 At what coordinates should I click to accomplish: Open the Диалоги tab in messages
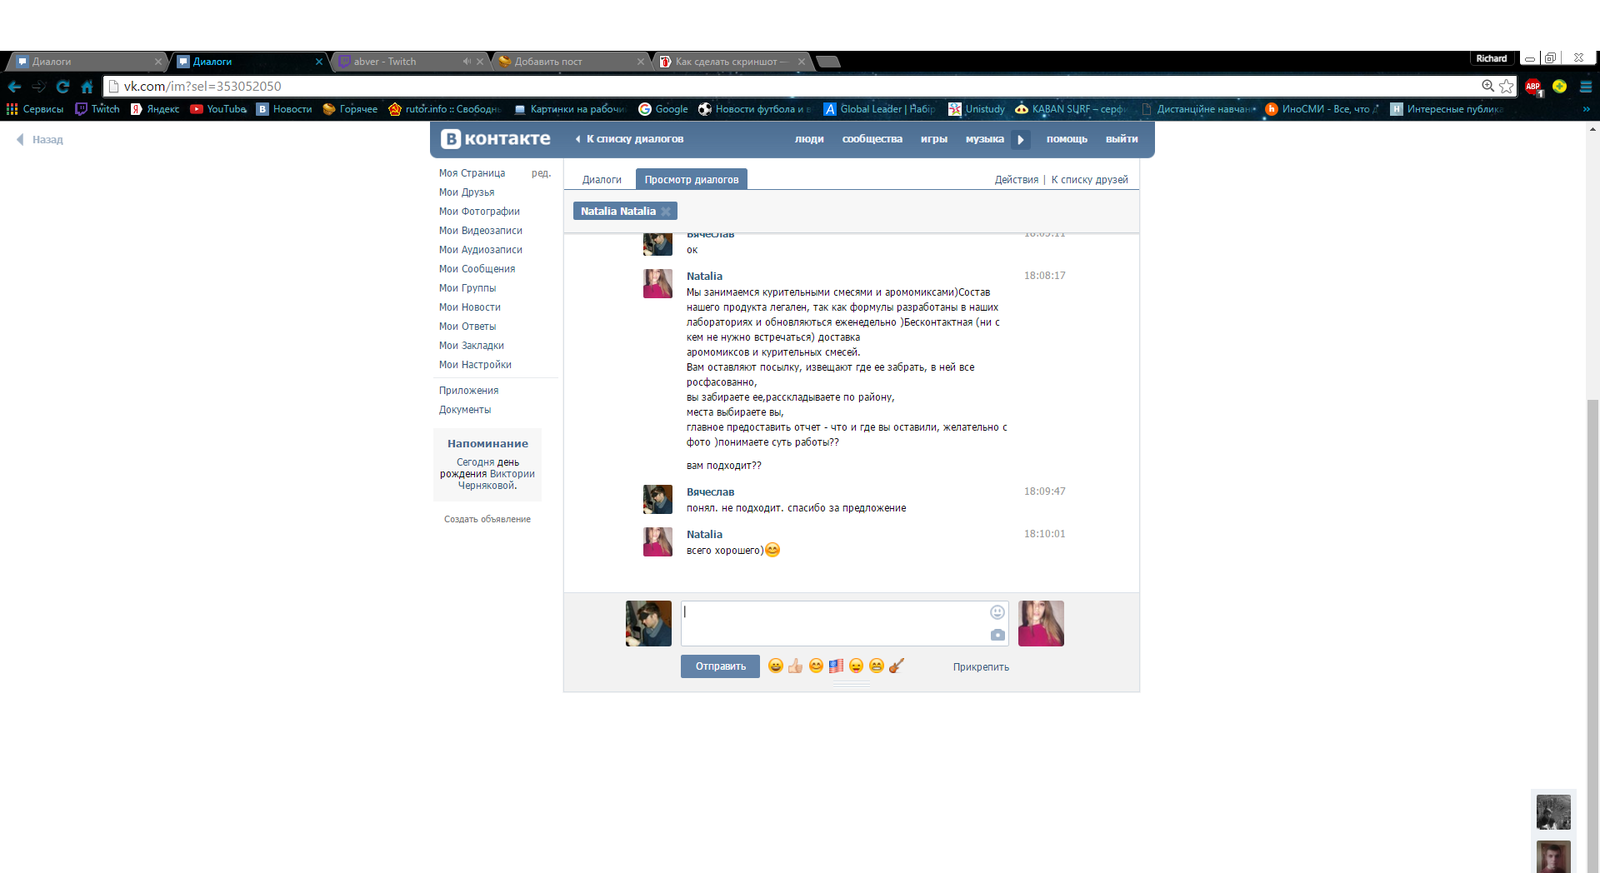pyautogui.click(x=602, y=180)
